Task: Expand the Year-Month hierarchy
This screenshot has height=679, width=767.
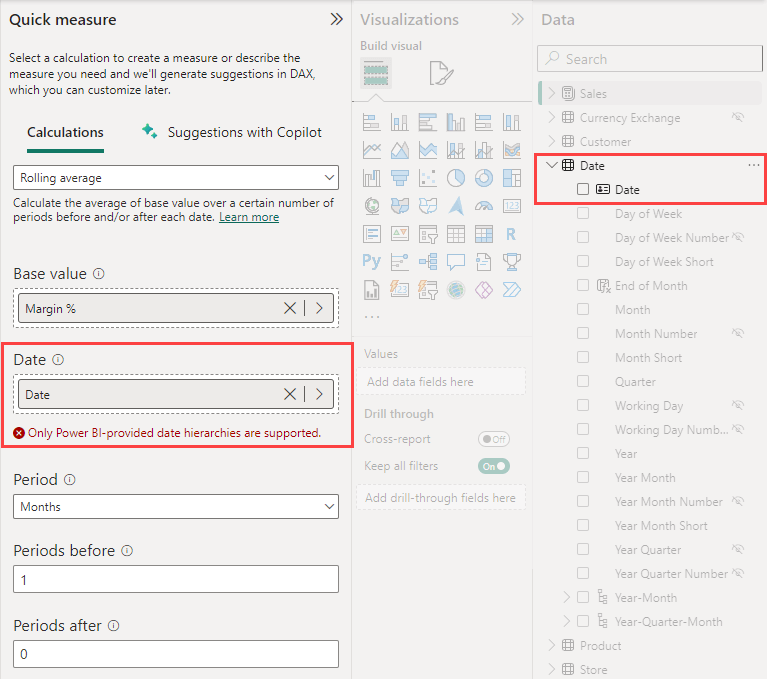Action: pyautogui.click(x=566, y=597)
